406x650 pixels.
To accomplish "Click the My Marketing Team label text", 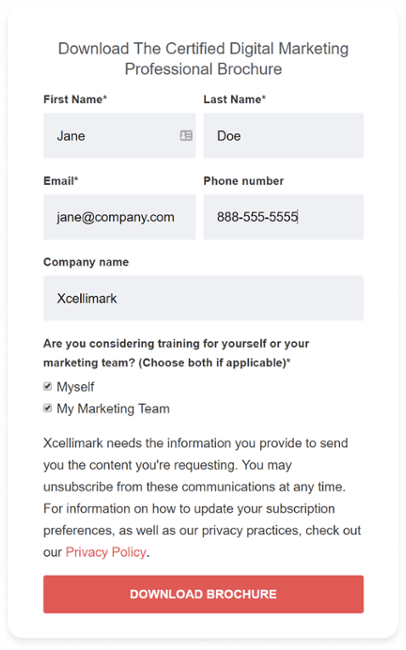I will tap(113, 409).
